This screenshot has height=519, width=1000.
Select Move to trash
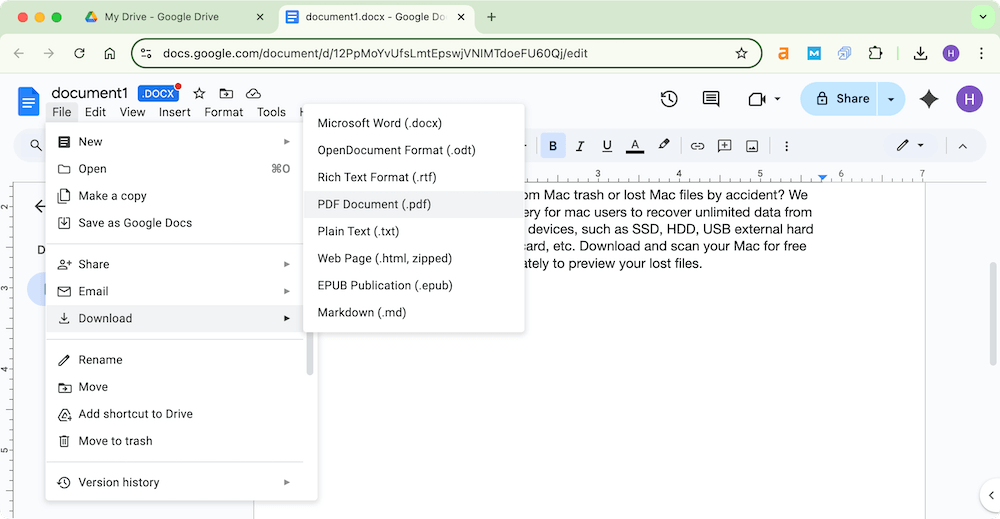coord(175,441)
